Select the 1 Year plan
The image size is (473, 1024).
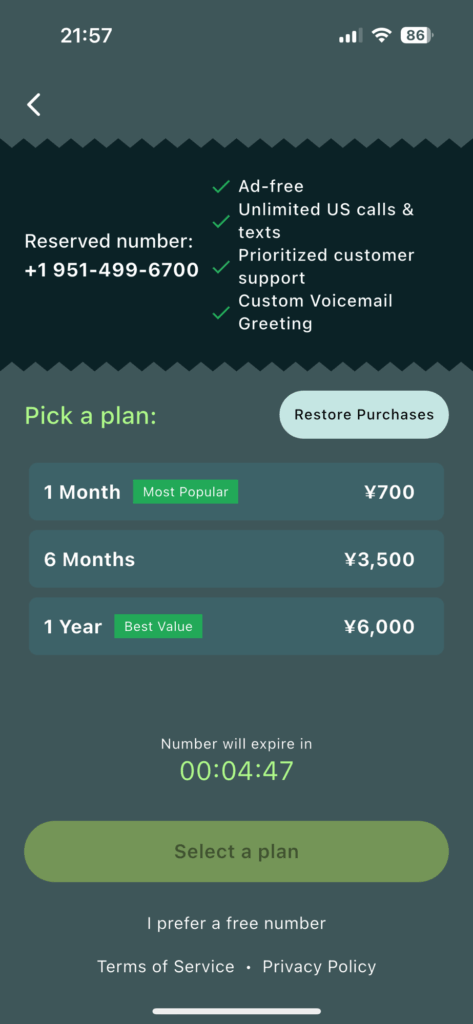pos(236,626)
